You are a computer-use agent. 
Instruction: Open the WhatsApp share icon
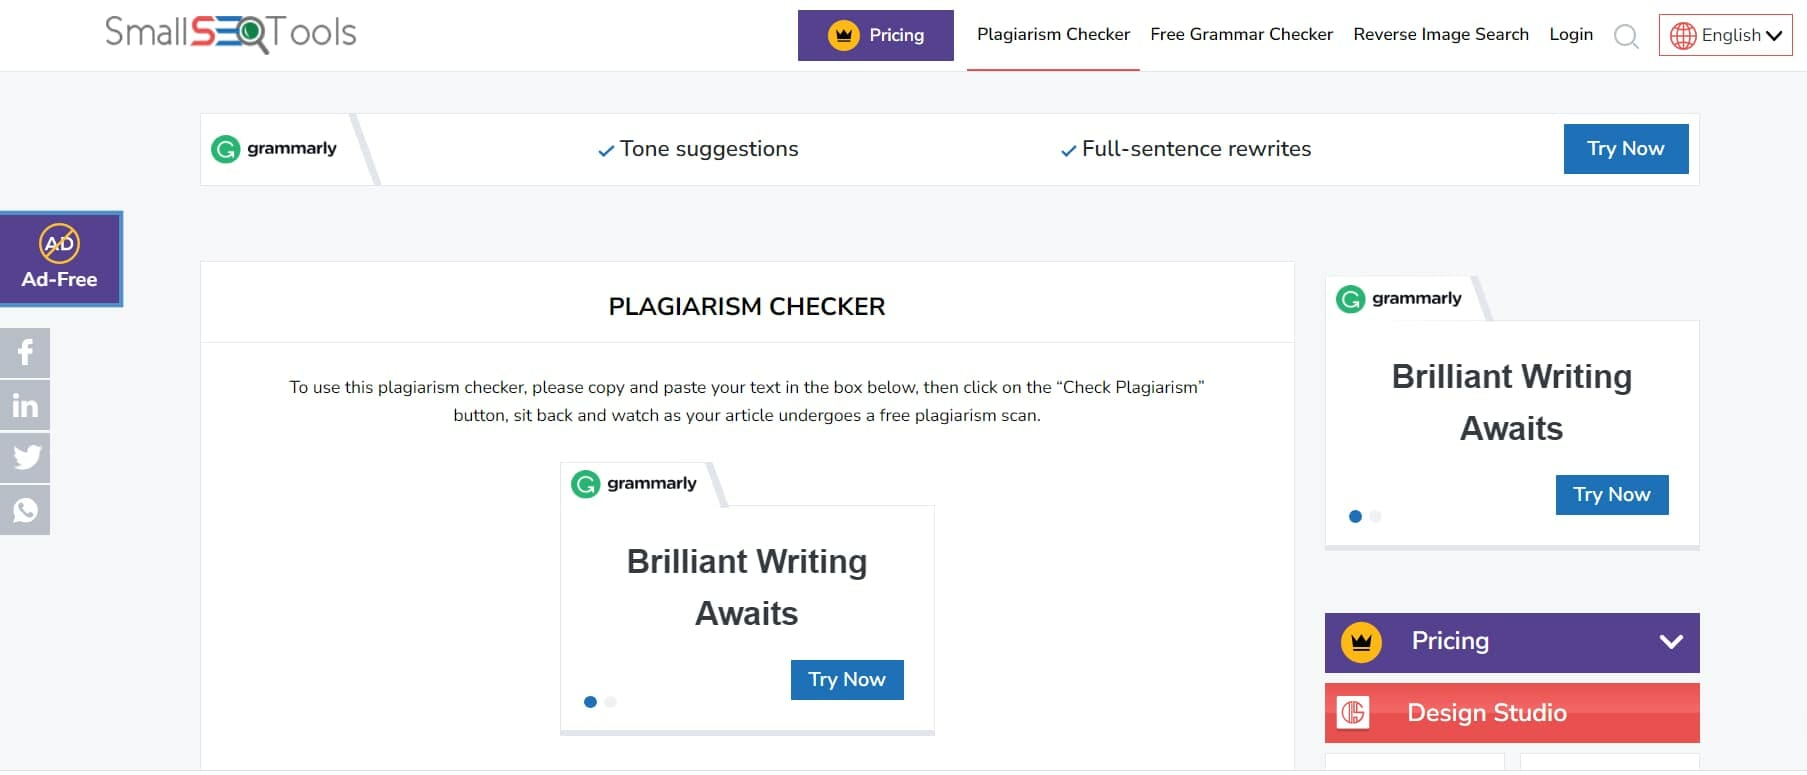point(26,510)
